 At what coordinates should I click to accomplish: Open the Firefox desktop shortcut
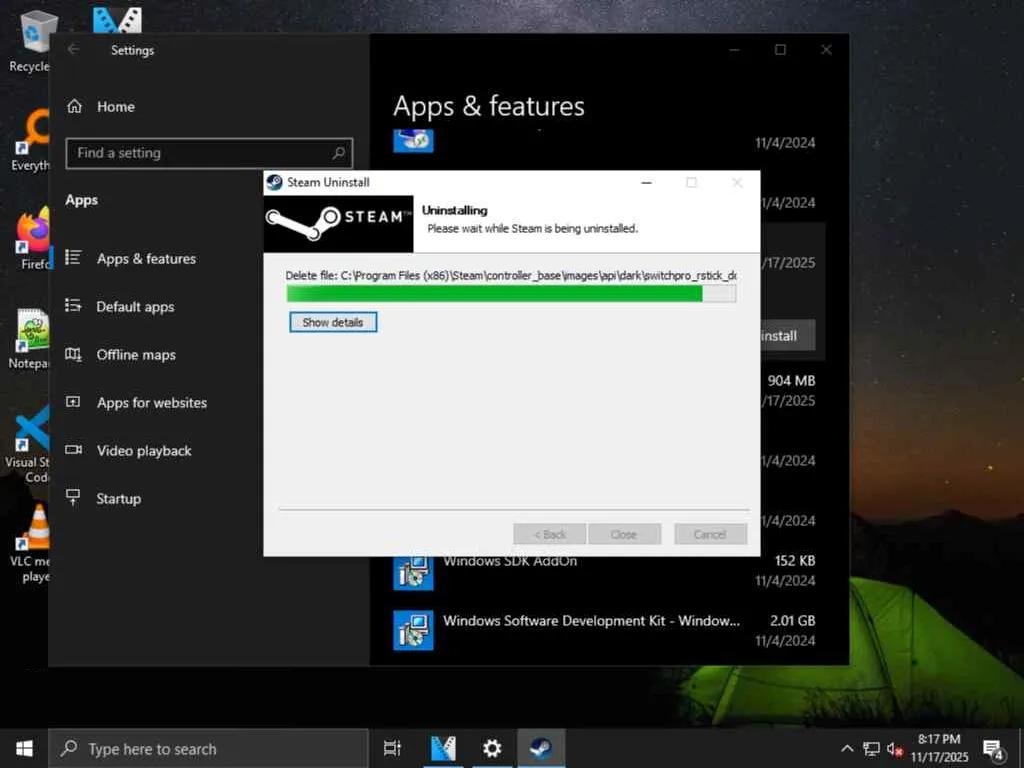pos(30,238)
